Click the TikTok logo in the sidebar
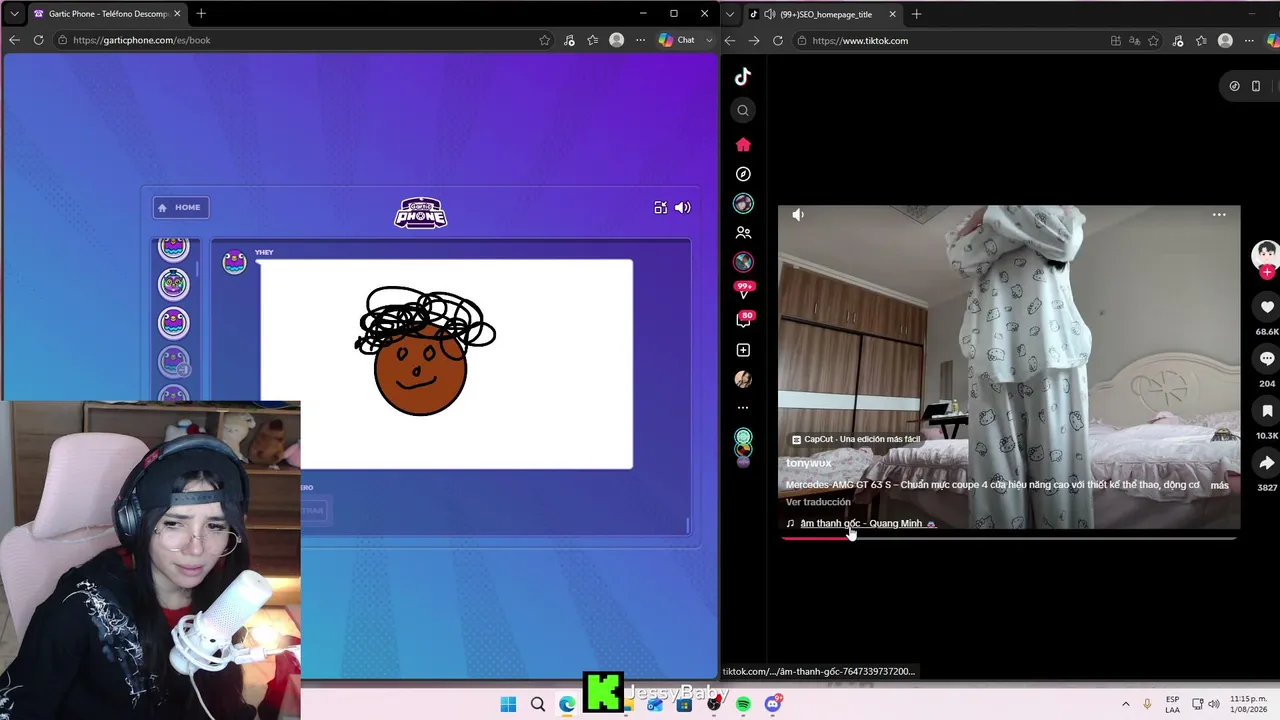1280x720 pixels. coord(743,77)
